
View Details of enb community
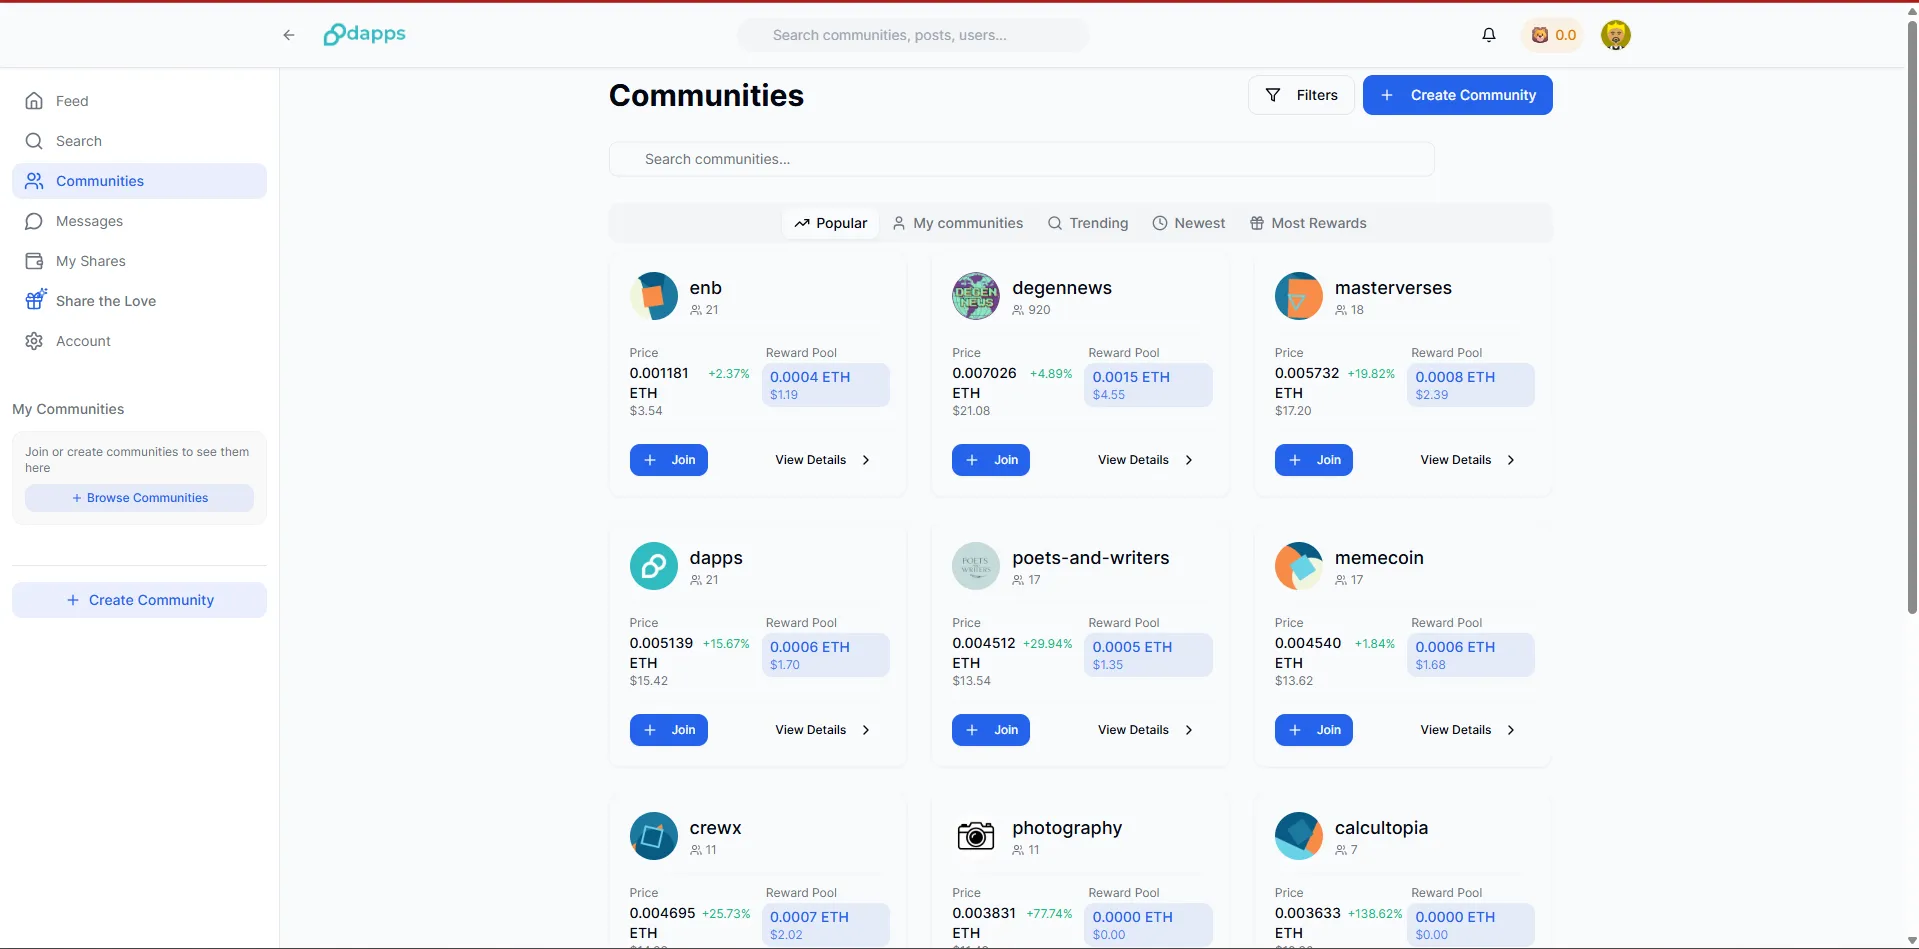822,460
